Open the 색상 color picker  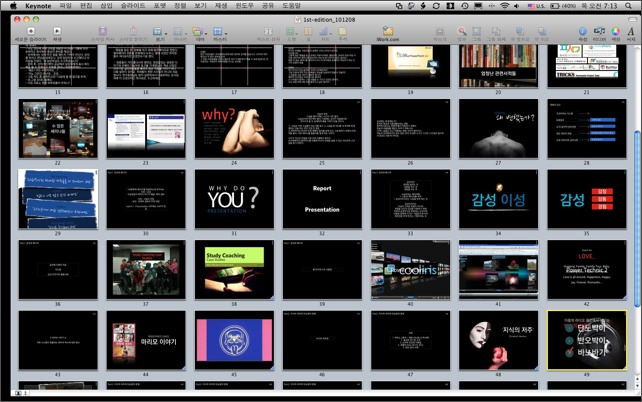[x=615, y=34]
